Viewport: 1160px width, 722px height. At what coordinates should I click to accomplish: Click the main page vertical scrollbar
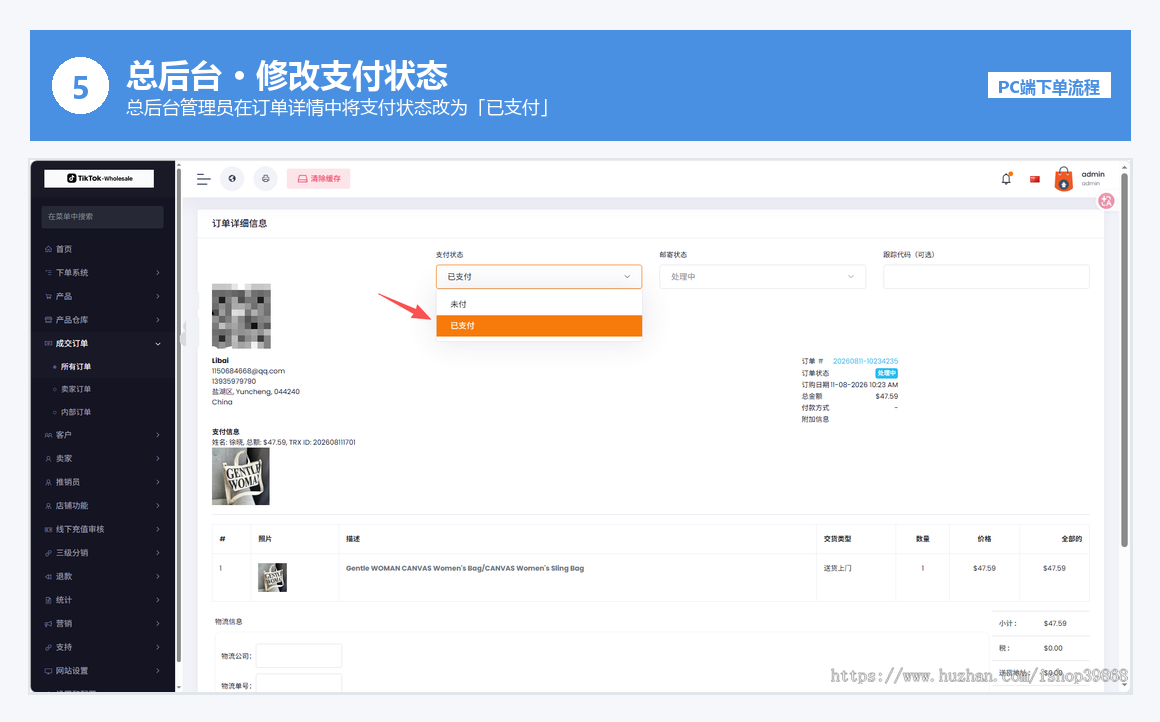(1124, 360)
